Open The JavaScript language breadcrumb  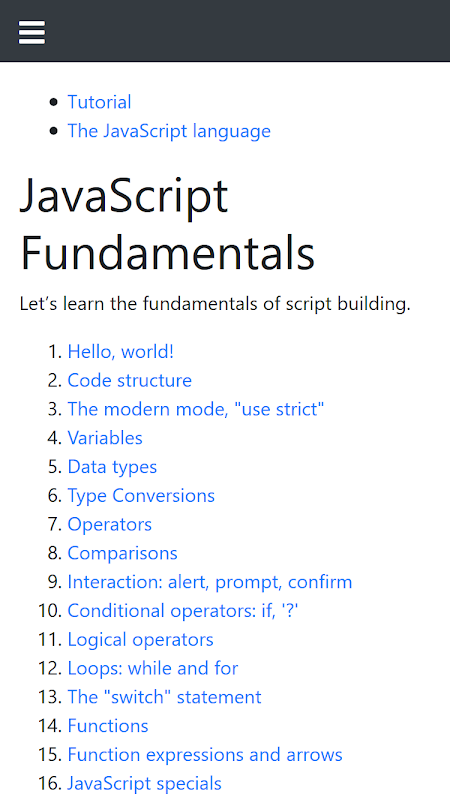point(169,131)
